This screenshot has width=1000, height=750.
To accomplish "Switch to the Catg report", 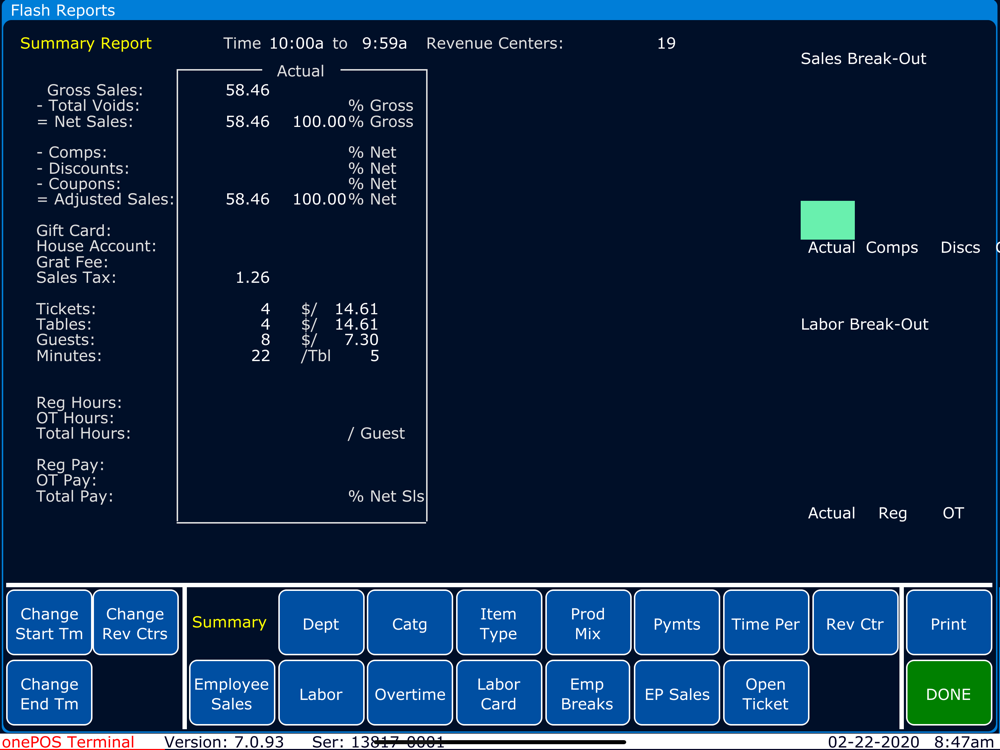I will (x=409, y=622).
